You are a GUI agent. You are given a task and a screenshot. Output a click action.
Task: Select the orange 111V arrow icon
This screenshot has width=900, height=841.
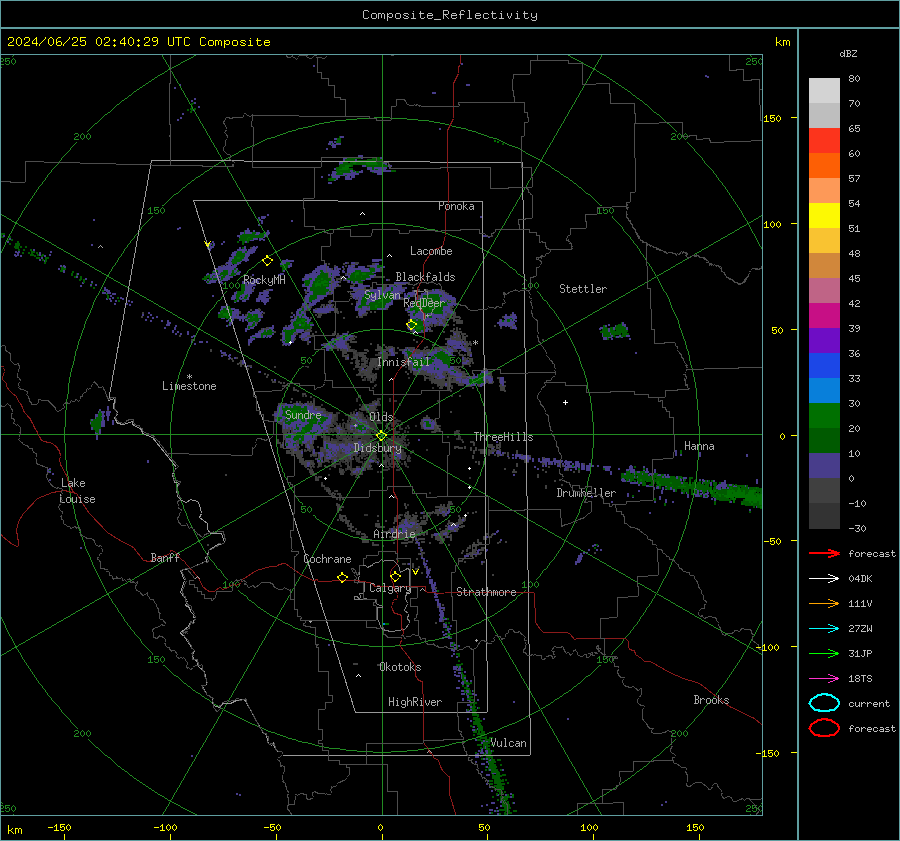click(x=824, y=603)
